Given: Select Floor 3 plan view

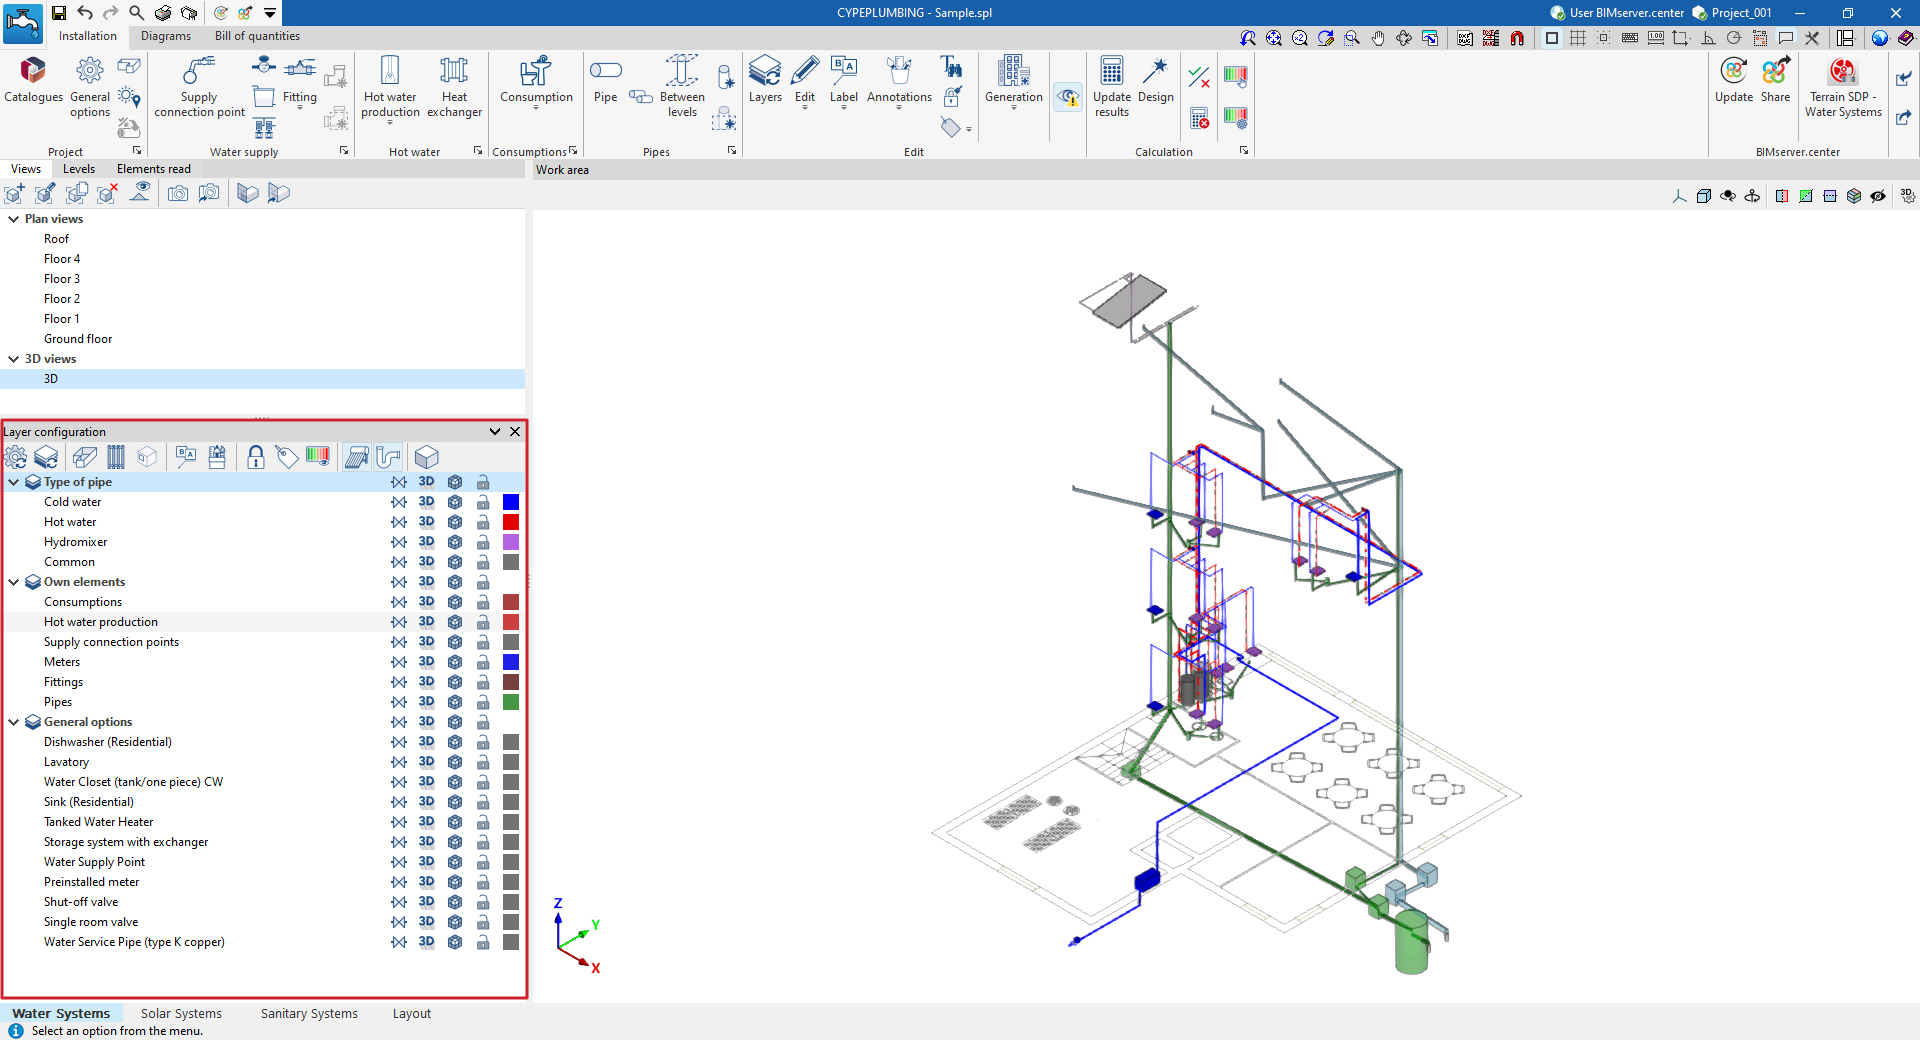Looking at the screenshot, I should click(x=62, y=279).
